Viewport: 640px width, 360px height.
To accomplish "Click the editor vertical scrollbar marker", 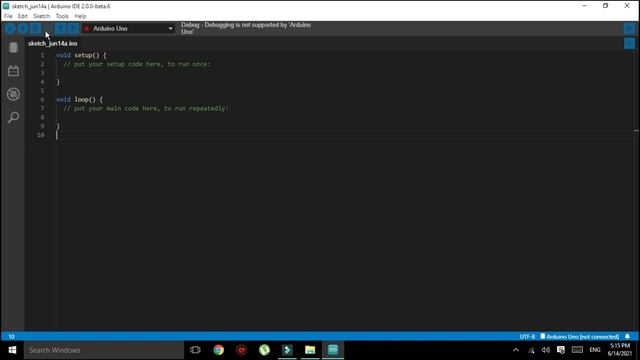I will coord(636,131).
